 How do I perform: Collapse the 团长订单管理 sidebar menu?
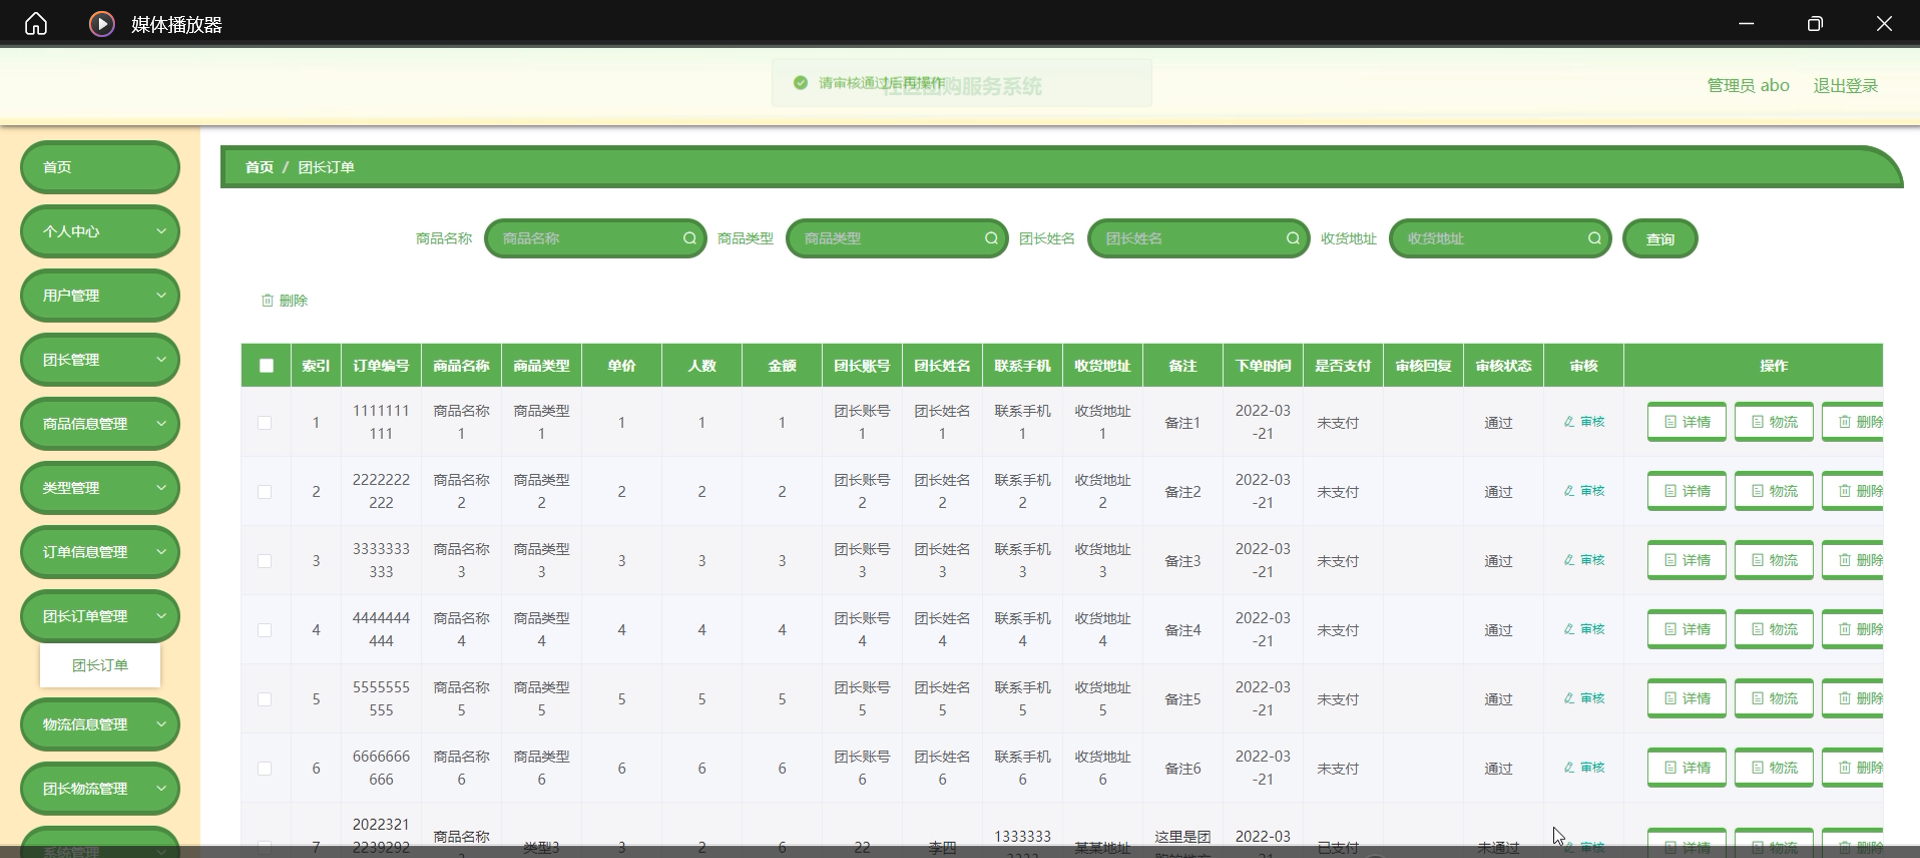pyautogui.click(x=100, y=616)
